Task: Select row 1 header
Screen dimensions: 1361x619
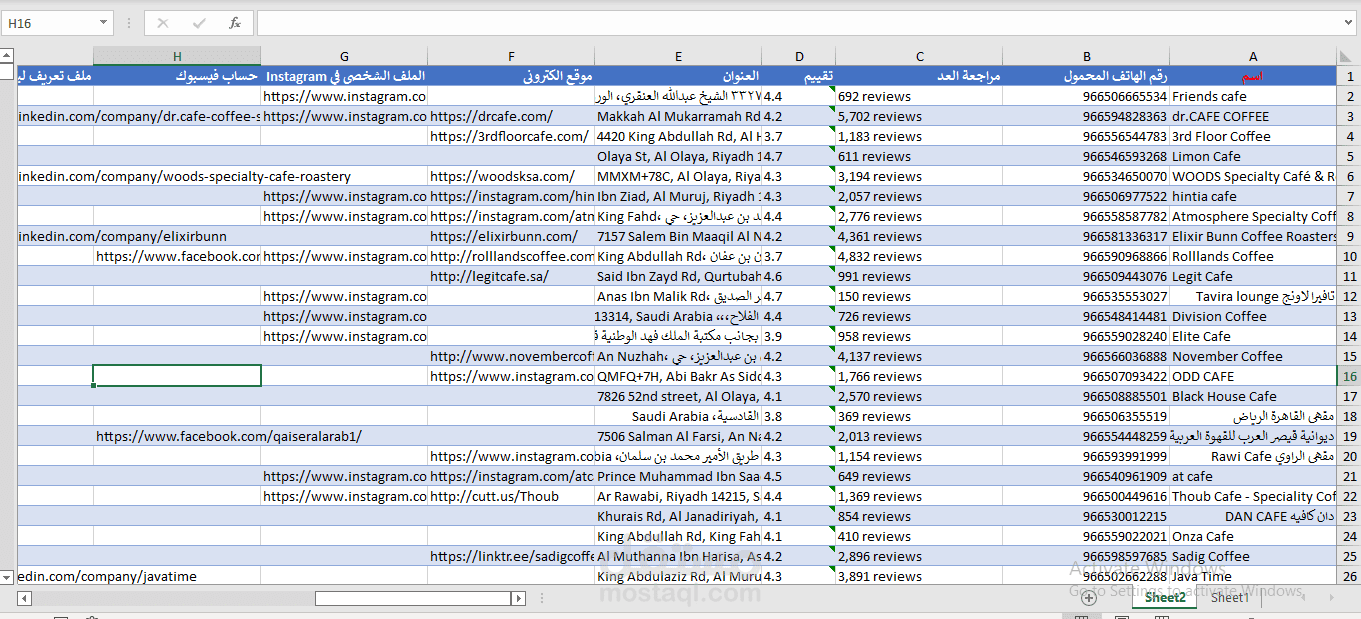Action: click(x=1349, y=76)
